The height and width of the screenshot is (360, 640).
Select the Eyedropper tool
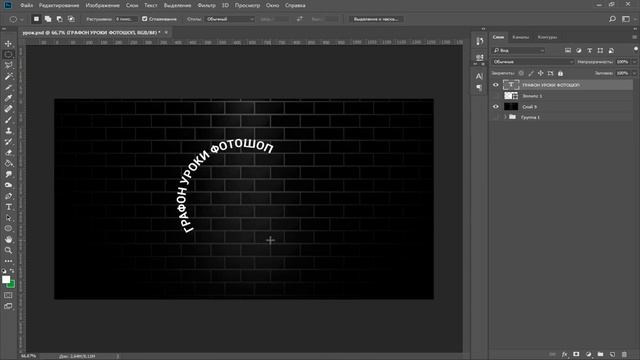coord(8,98)
